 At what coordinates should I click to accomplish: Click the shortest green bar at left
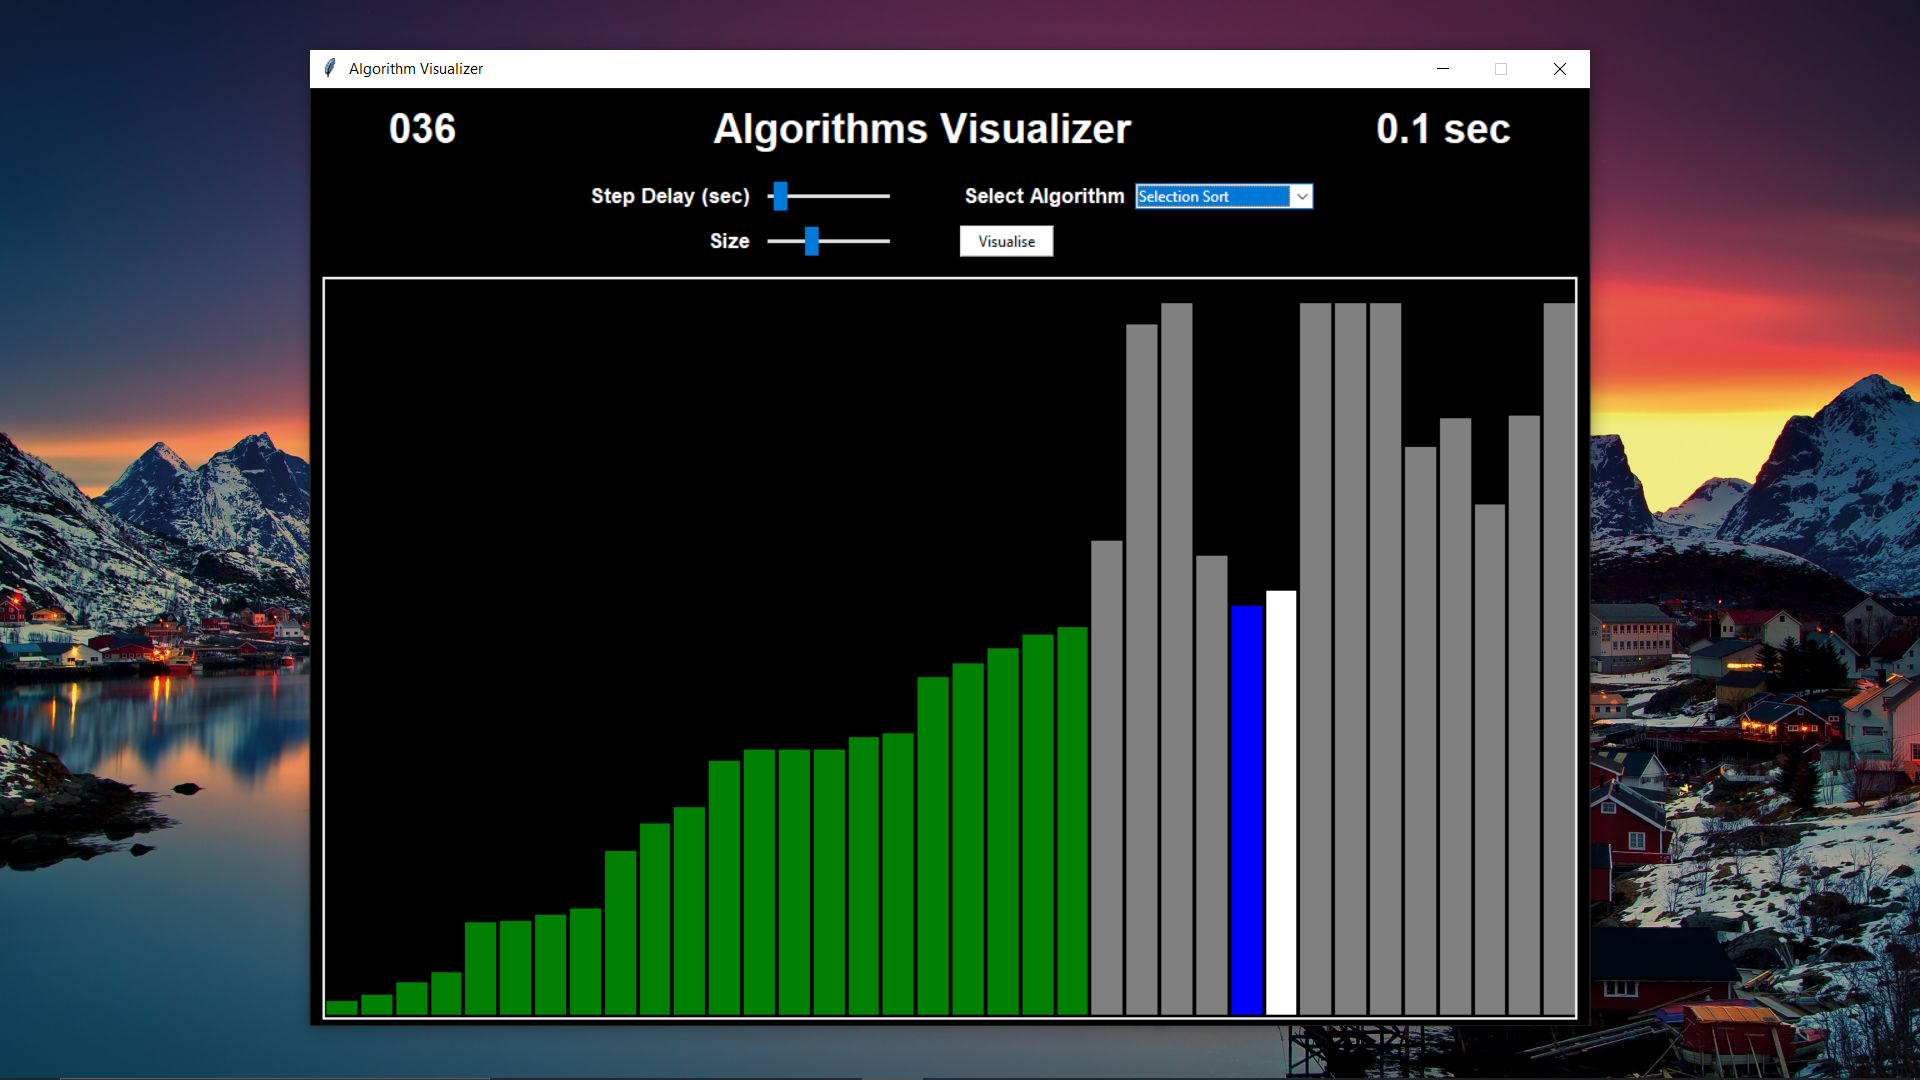pos(342,1007)
